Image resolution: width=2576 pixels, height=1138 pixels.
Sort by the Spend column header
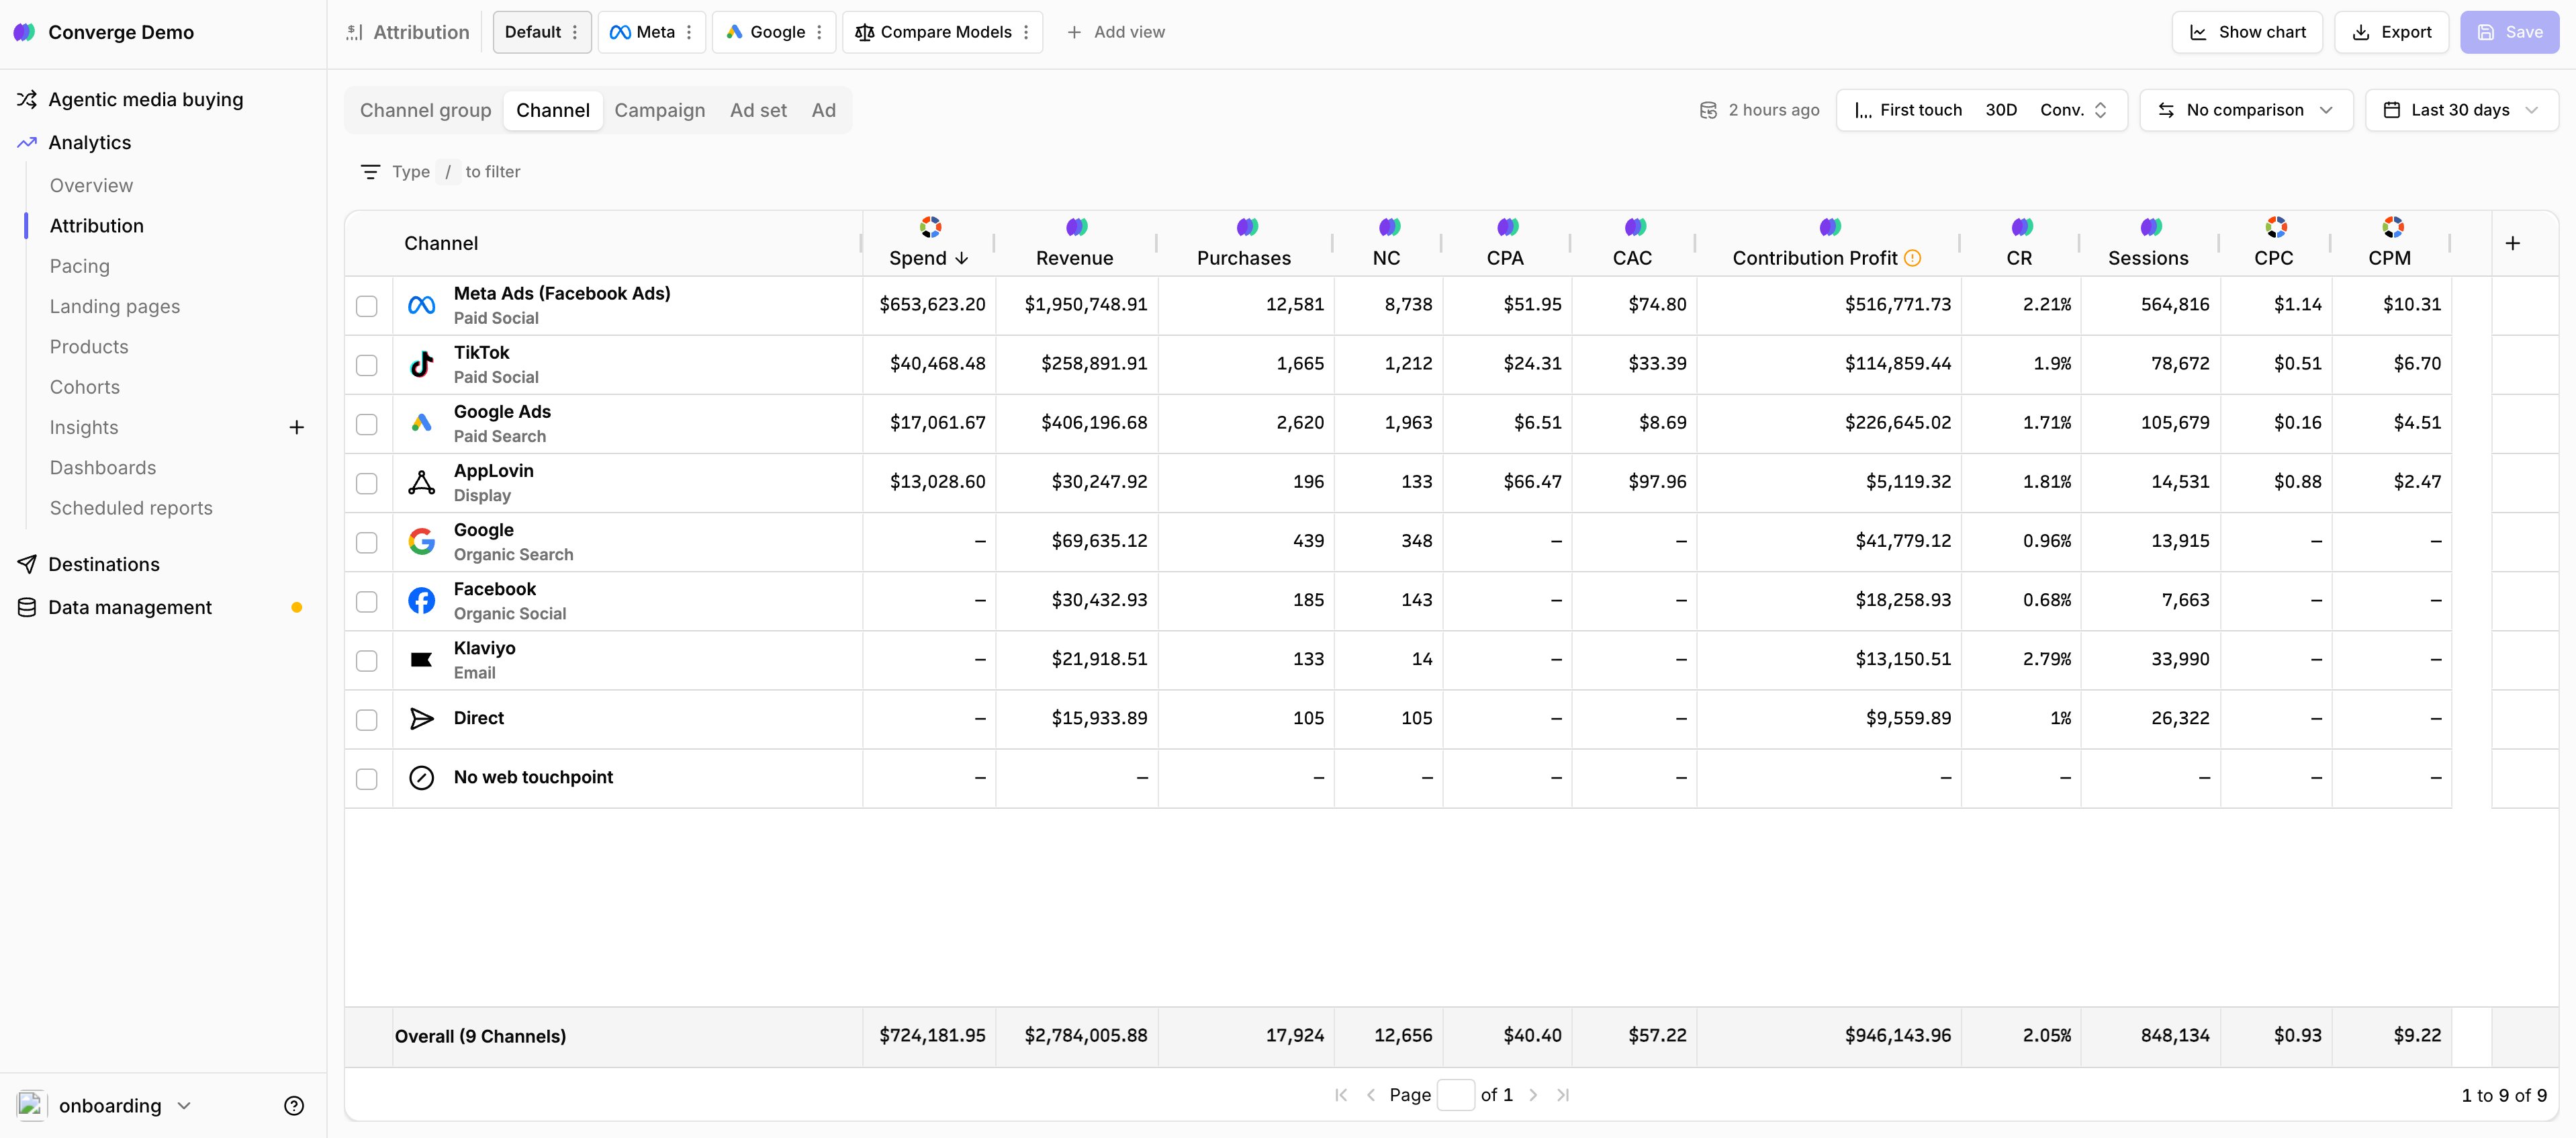[x=929, y=258]
